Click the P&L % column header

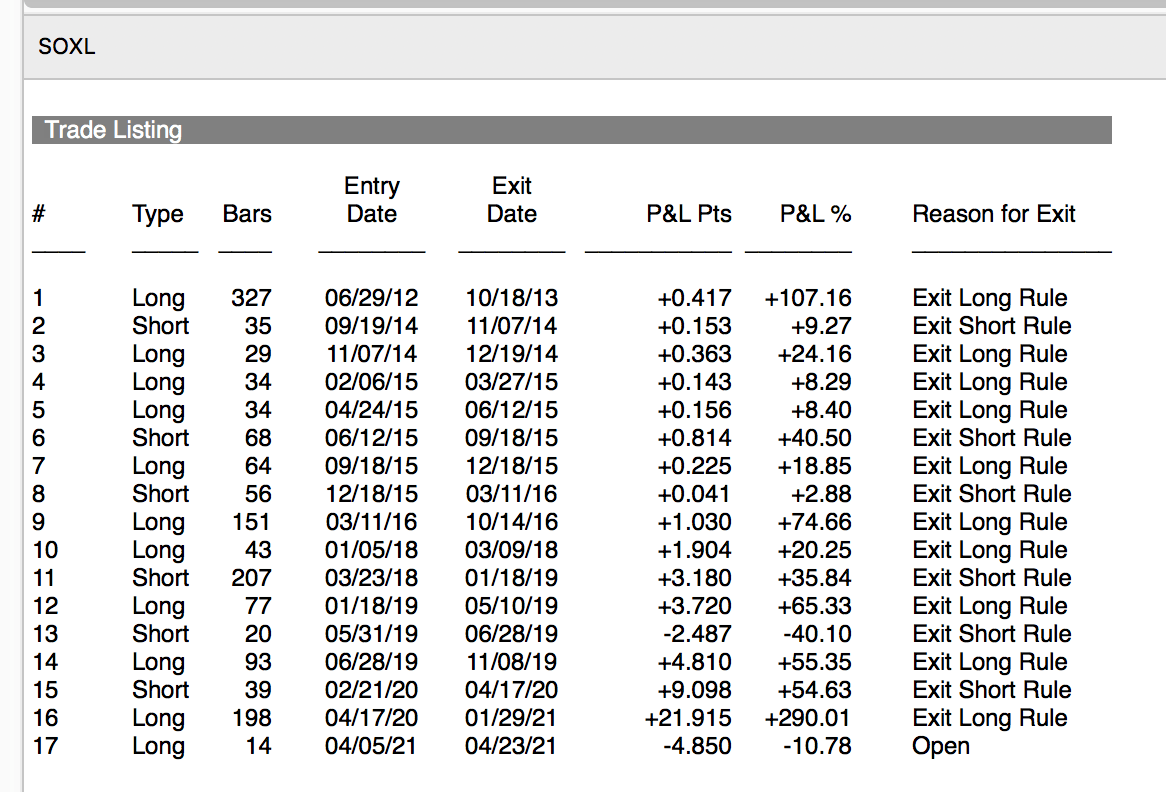[x=815, y=214]
